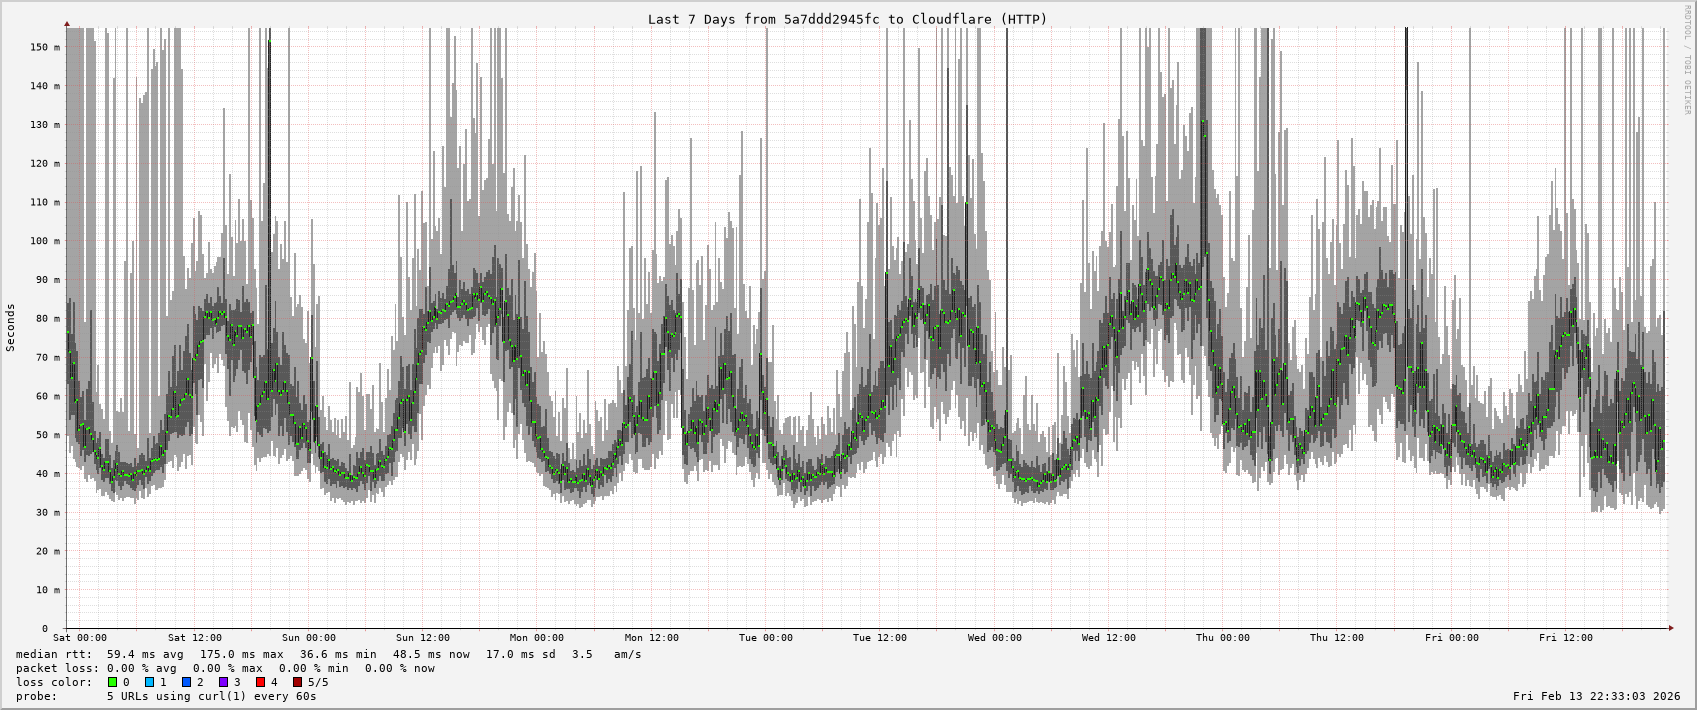The height and width of the screenshot is (710, 1697).
Task: Click the '150 m' y-axis label
Action: tap(43, 47)
